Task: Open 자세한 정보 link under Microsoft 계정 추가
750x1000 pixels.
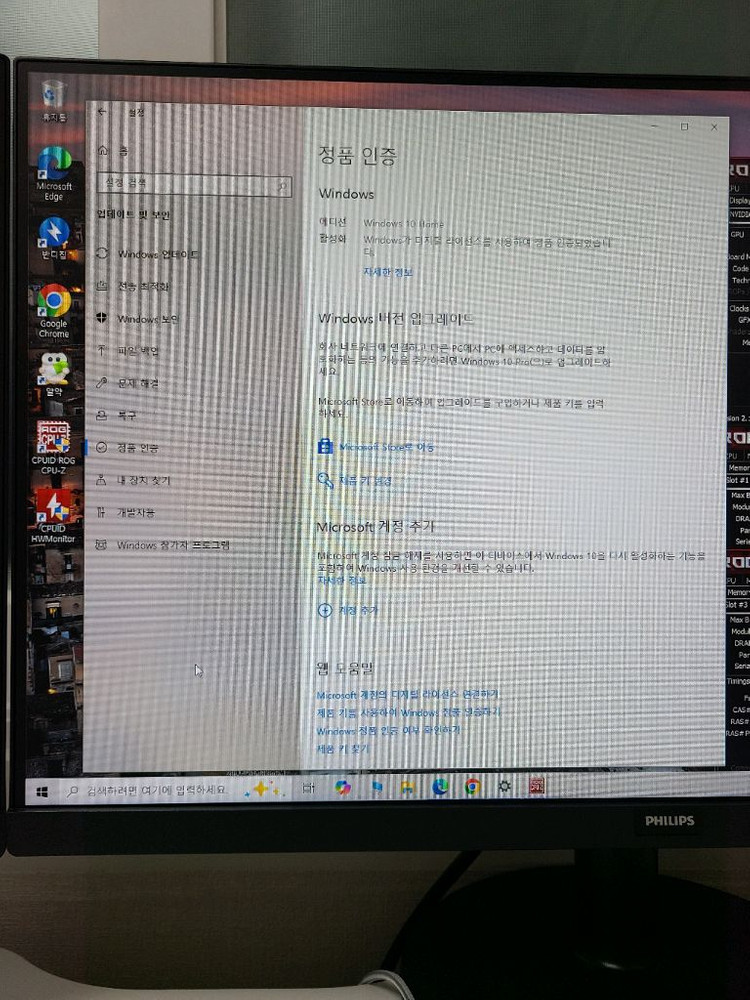Action: click(342, 580)
